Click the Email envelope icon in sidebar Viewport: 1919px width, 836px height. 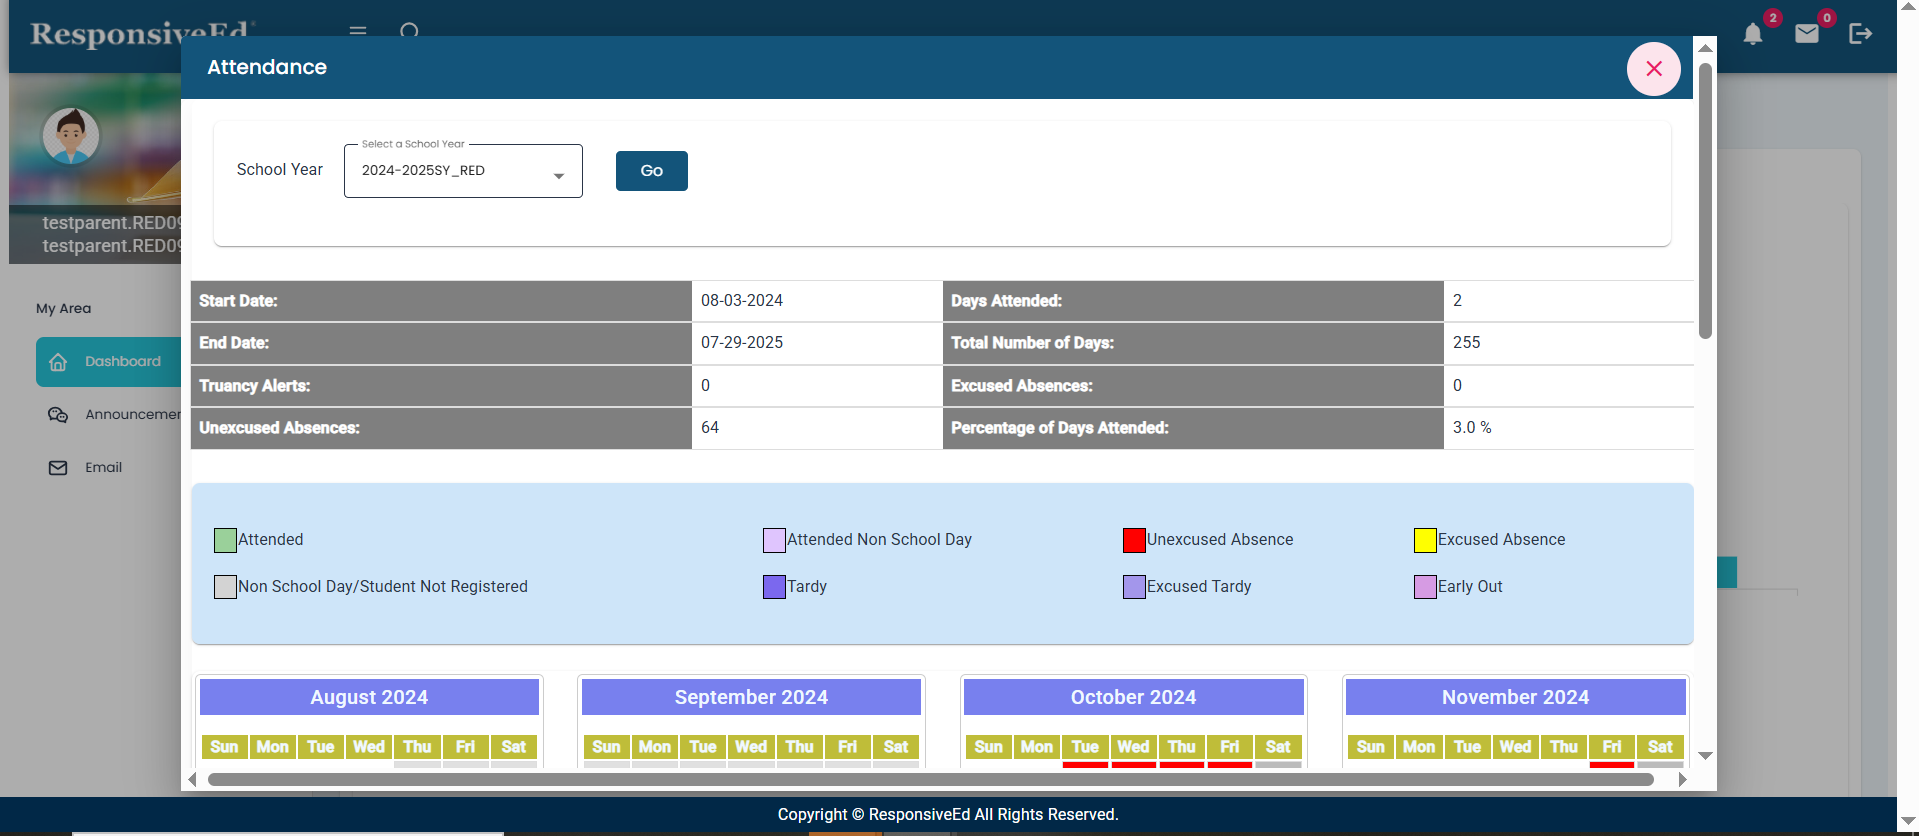coord(58,468)
